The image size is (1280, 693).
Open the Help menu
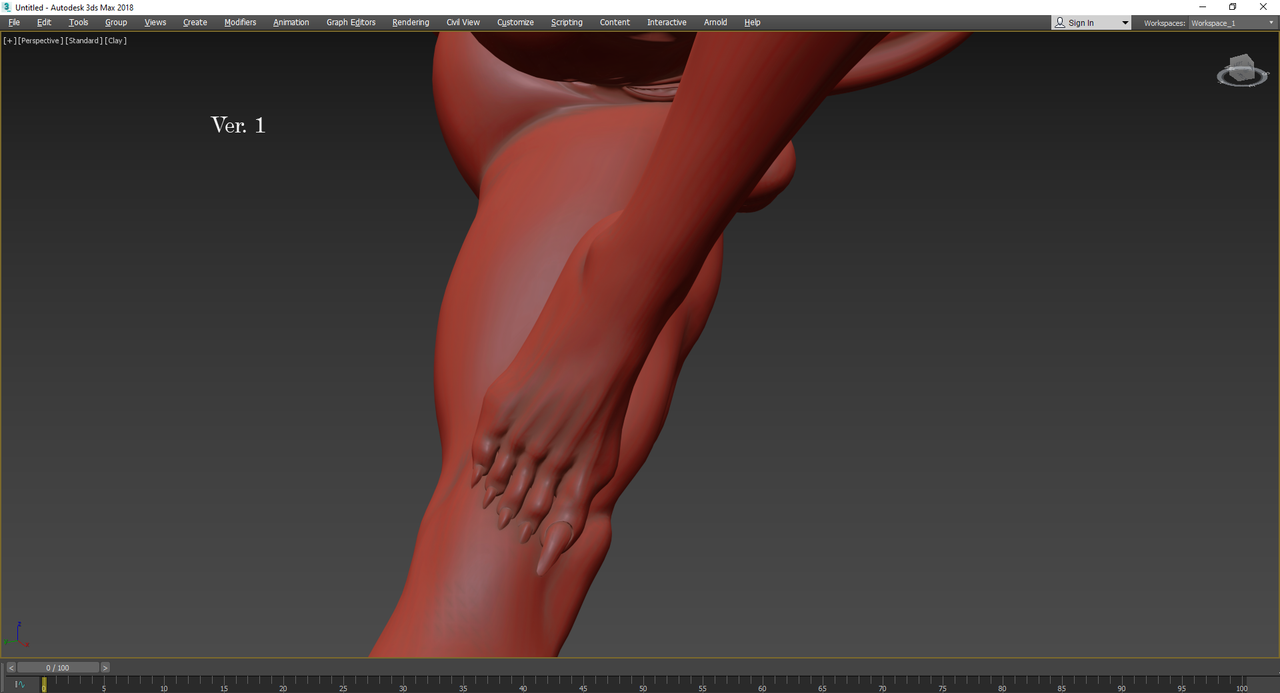pyautogui.click(x=752, y=22)
